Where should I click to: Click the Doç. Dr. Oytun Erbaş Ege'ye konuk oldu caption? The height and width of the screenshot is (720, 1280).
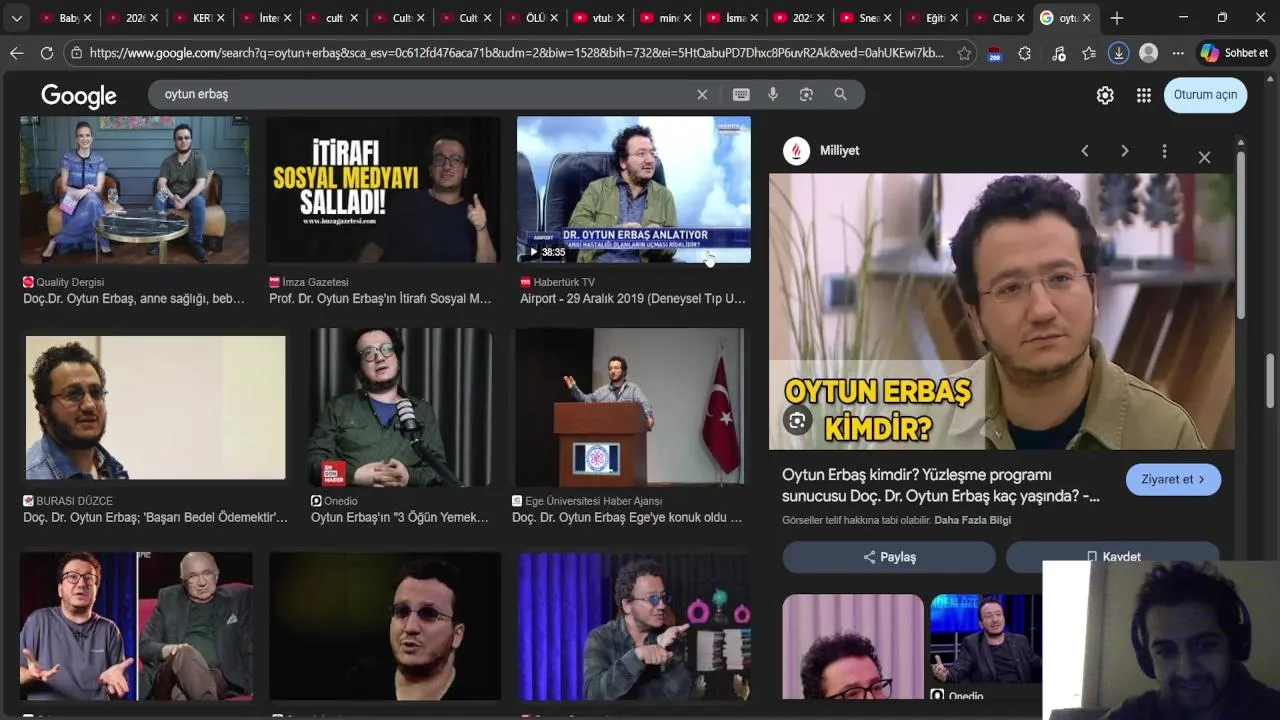[x=627, y=517]
